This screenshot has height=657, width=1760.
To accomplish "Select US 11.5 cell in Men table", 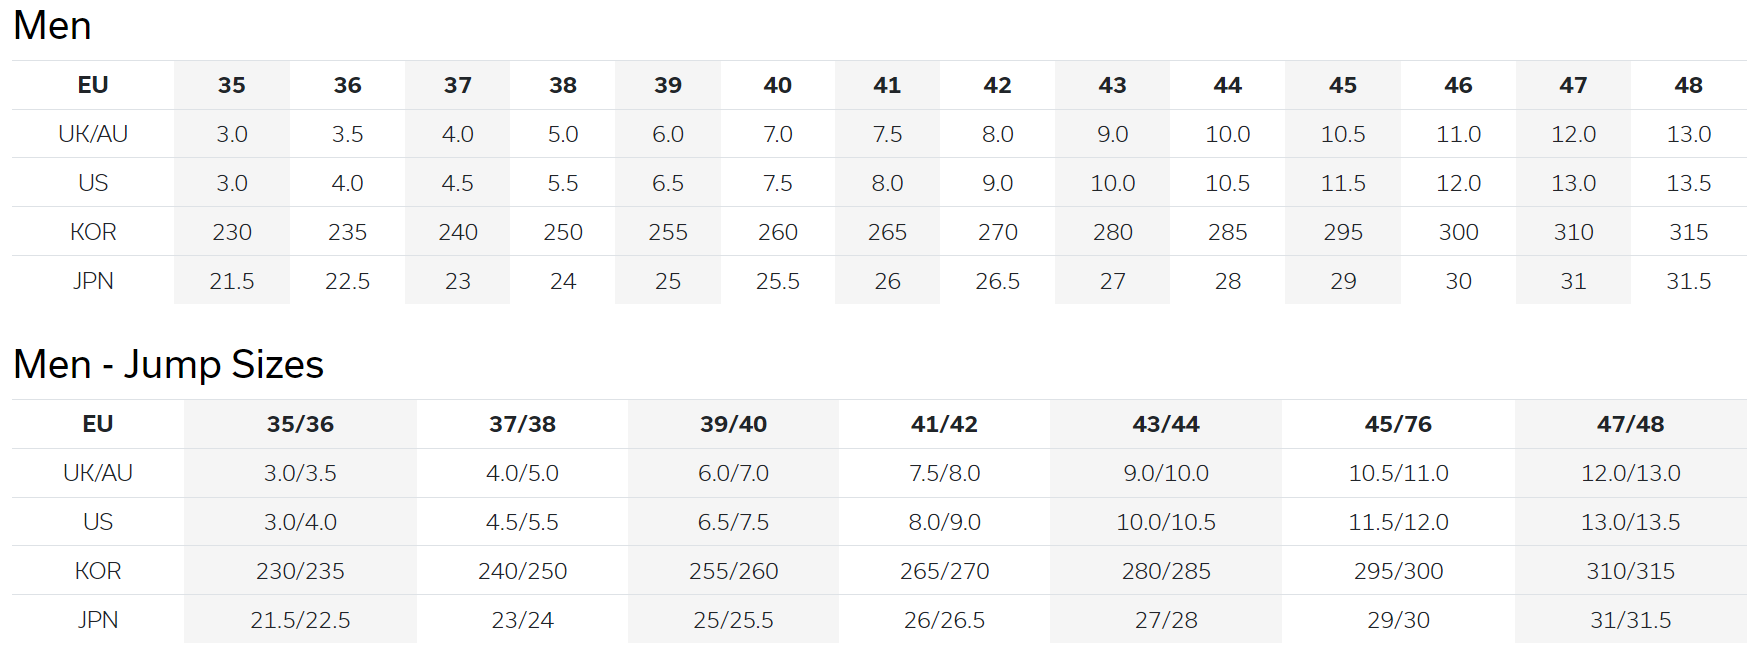I will click(1343, 183).
